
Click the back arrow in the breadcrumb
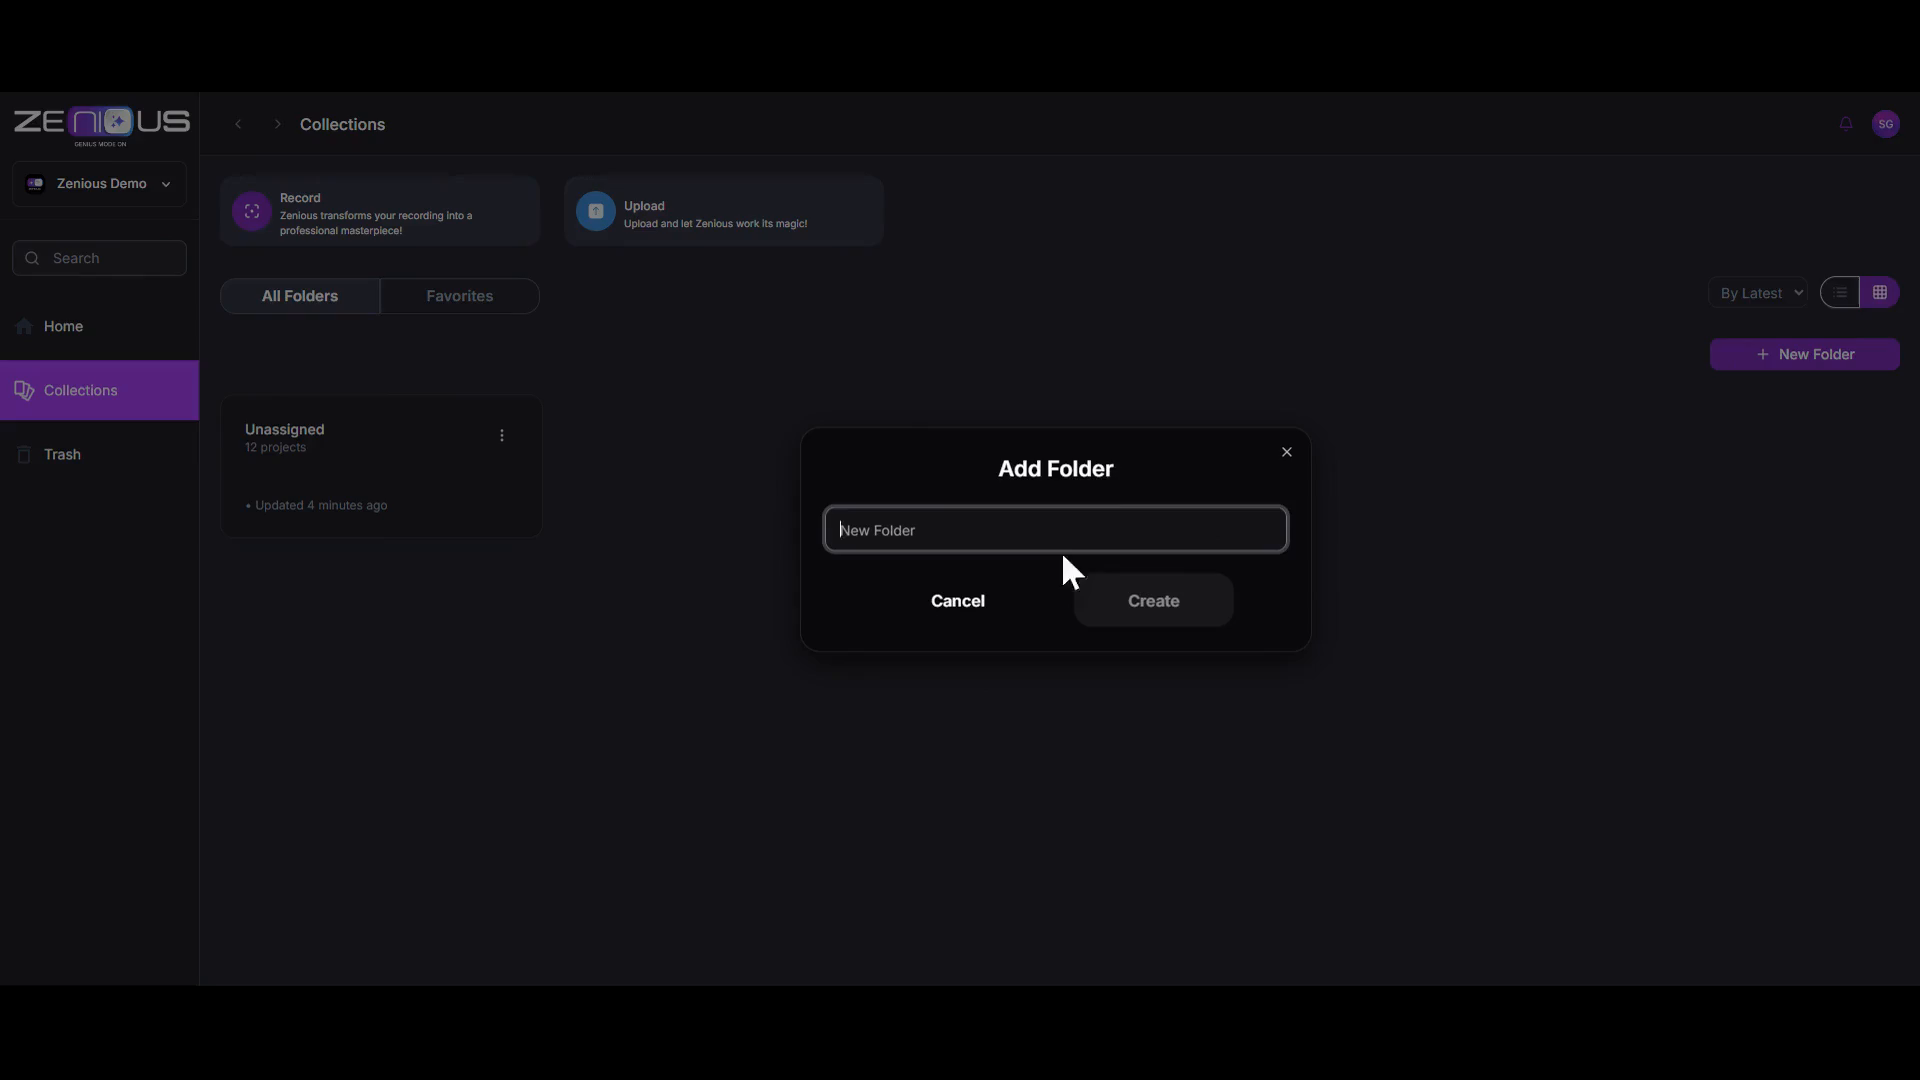pos(238,123)
